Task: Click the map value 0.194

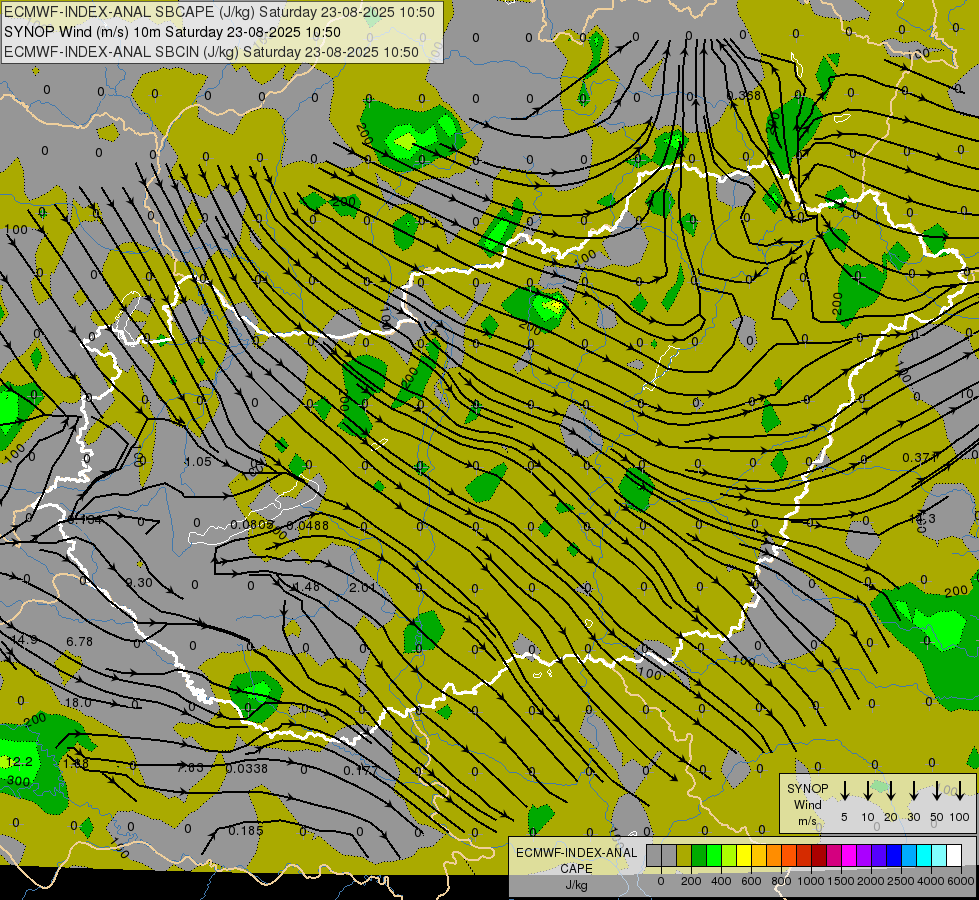Action: 85,520
